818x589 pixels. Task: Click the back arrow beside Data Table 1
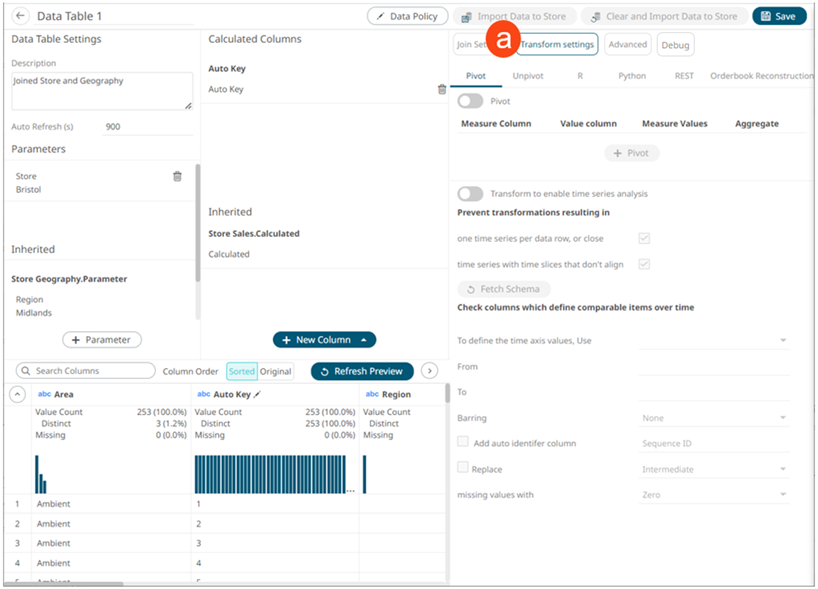(21, 16)
